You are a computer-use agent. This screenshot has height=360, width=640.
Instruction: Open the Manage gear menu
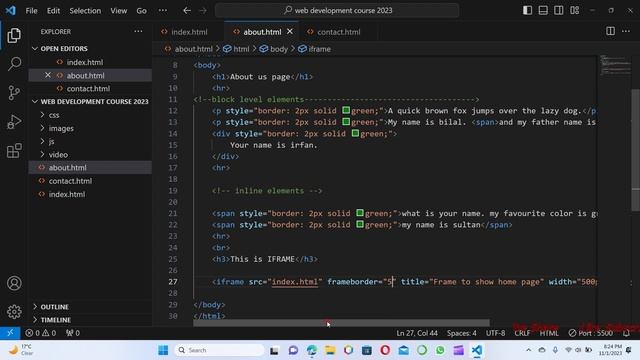[x=14, y=312]
